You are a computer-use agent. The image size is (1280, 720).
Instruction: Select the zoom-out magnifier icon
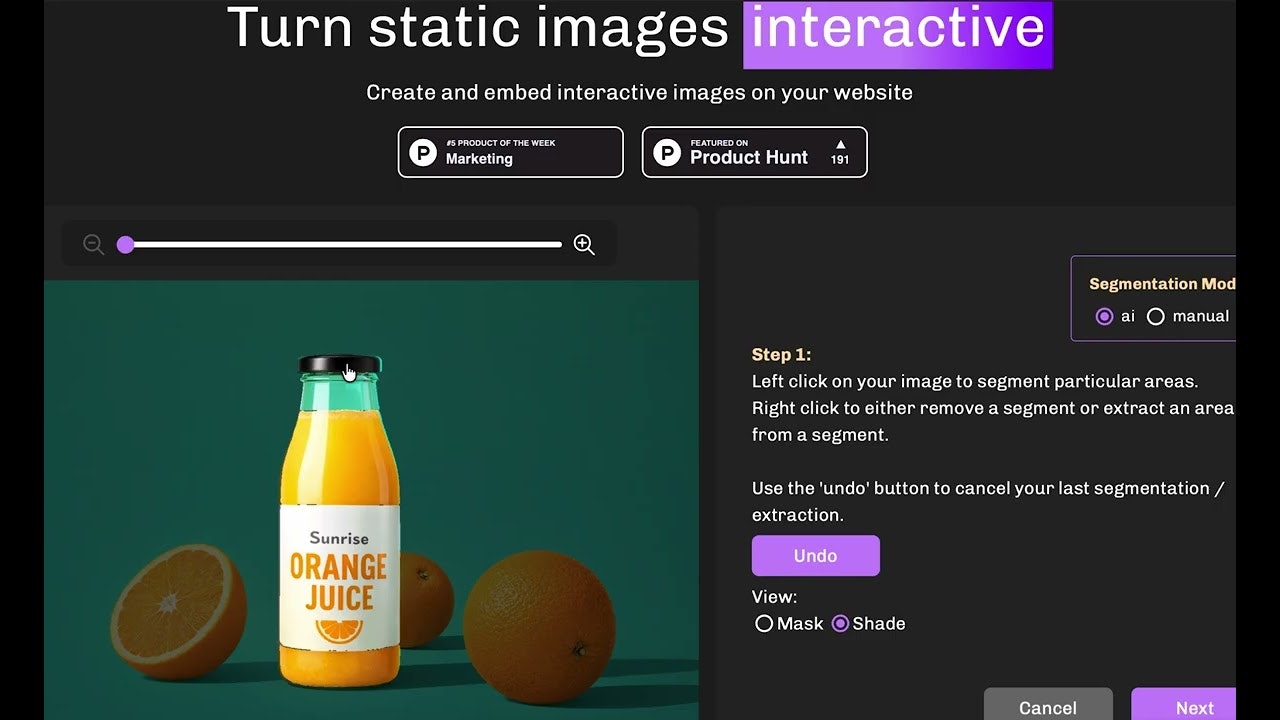pyautogui.click(x=93, y=244)
